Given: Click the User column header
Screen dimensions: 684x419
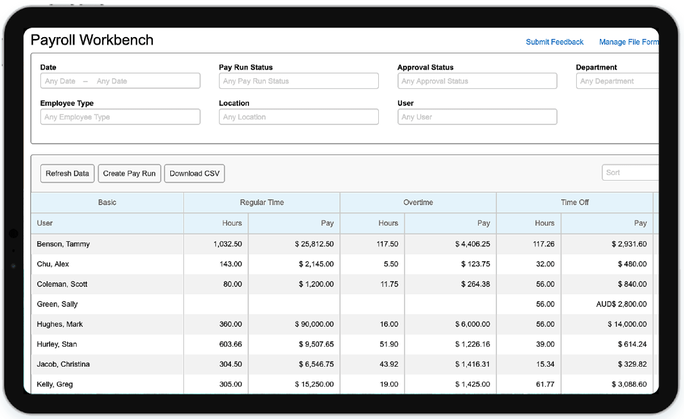Looking at the screenshot, I should coord(46,223).
